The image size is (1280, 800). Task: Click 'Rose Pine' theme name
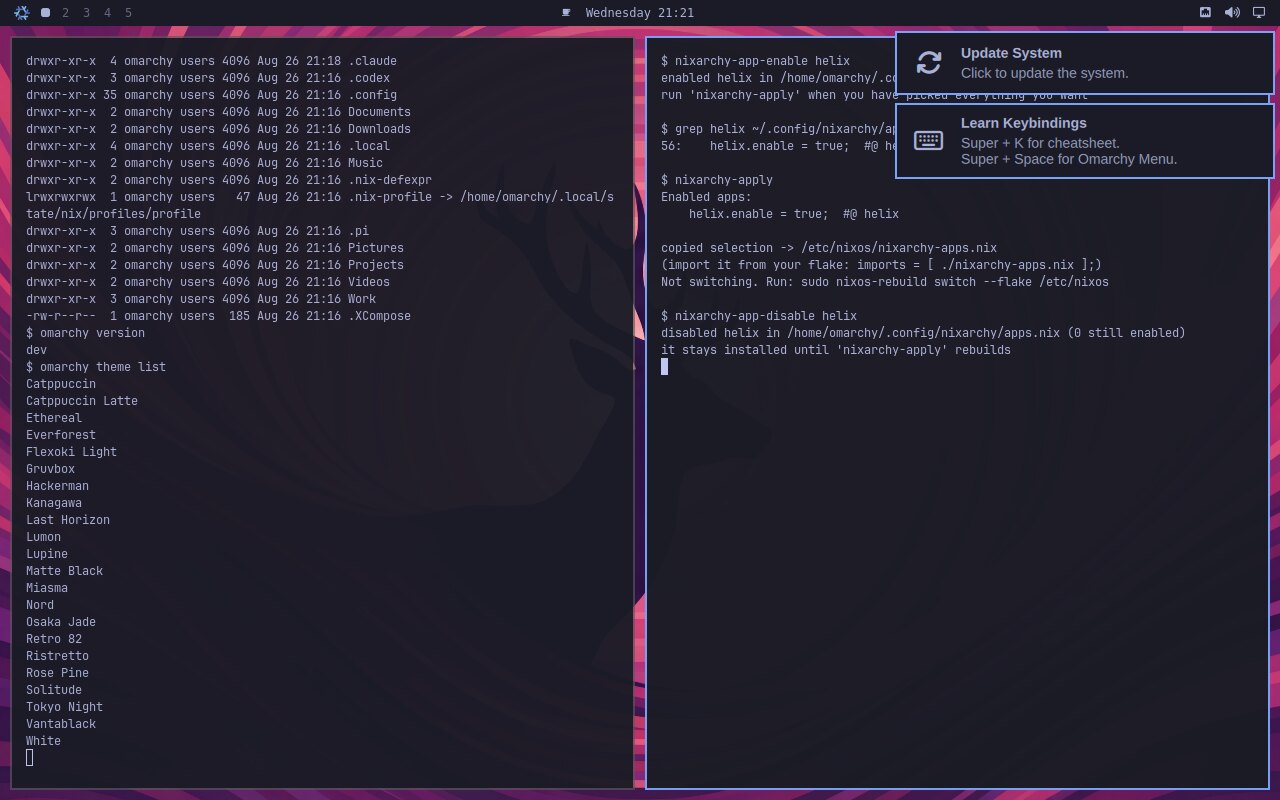[x=57, y=673]
